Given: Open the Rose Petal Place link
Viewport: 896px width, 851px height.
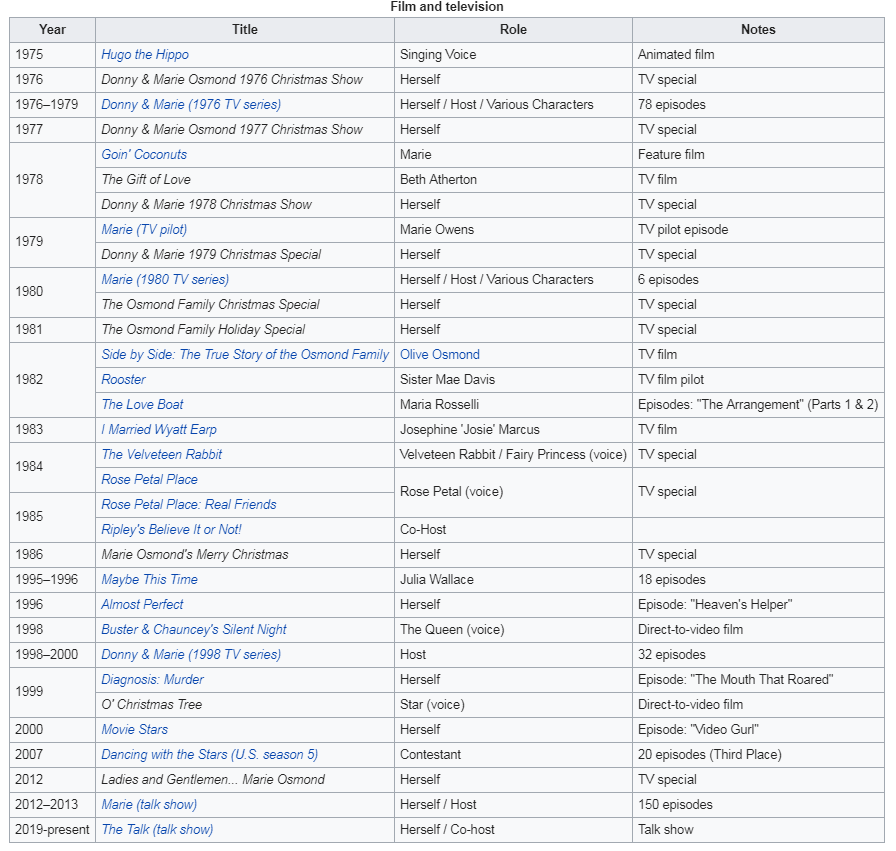Looking at the screenshot, I should 149,480.
